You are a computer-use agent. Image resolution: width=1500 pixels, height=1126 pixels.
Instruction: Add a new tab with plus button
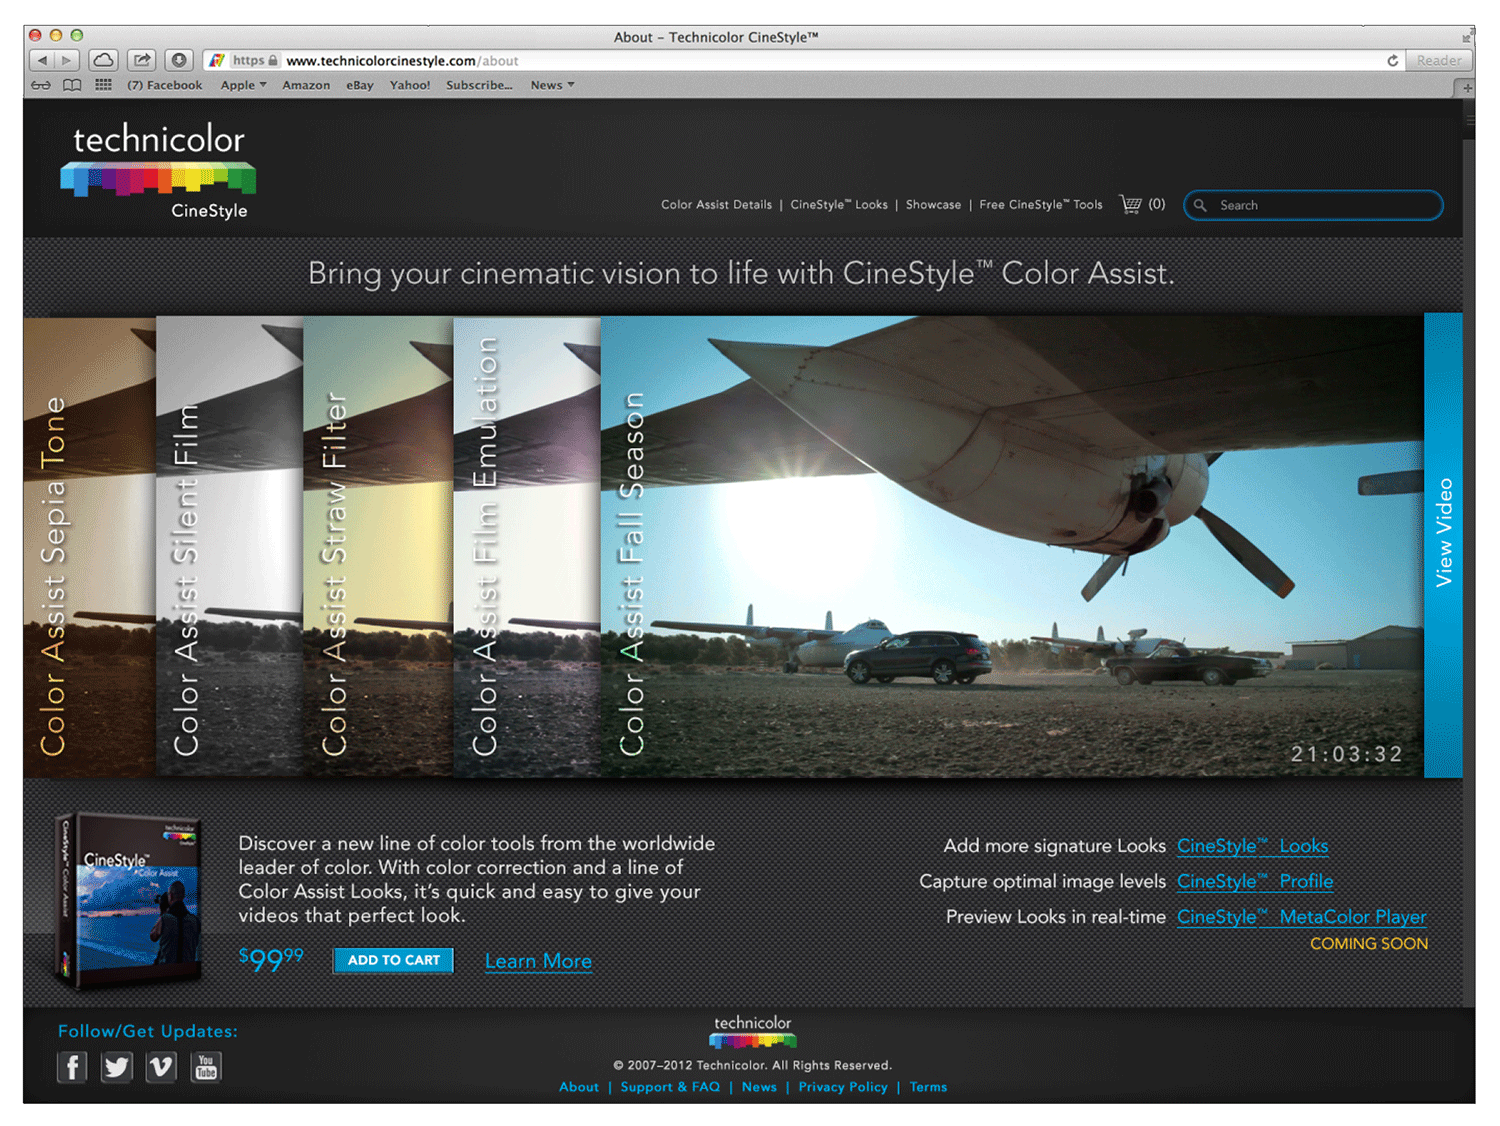pyautogui.click(x=1467, y=88)
